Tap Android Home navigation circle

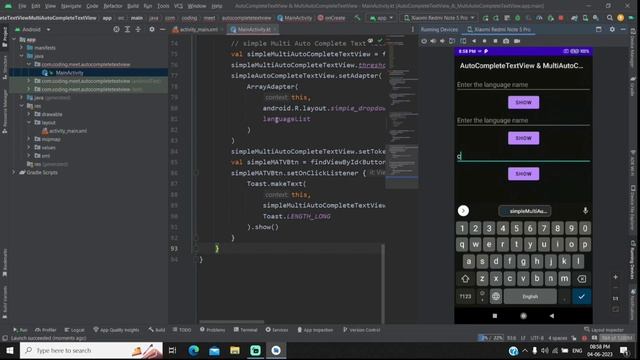coord(523,316)
